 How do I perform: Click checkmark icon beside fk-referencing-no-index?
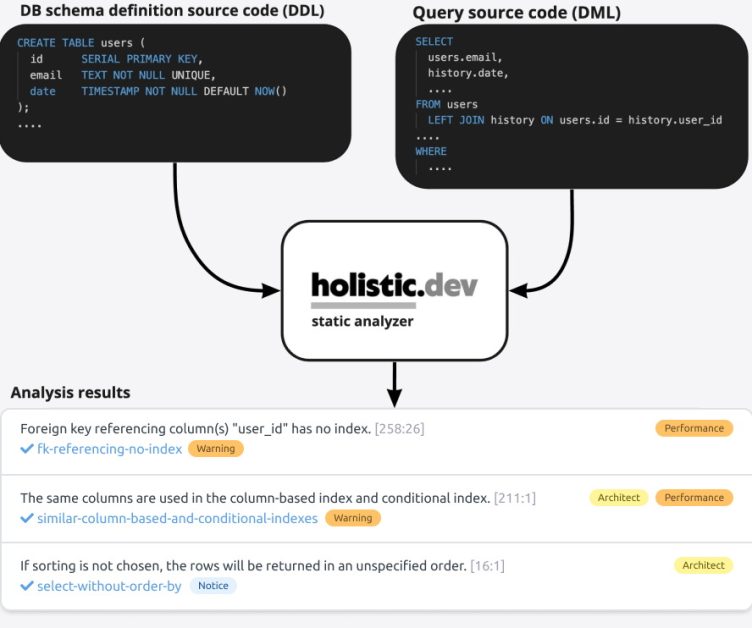click(27, 450)
